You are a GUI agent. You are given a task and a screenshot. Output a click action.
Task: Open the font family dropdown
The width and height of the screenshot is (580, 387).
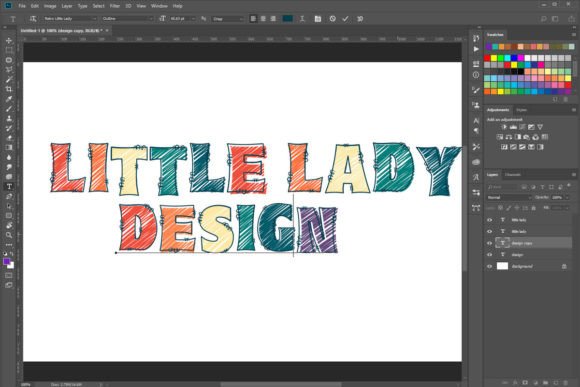70,18
